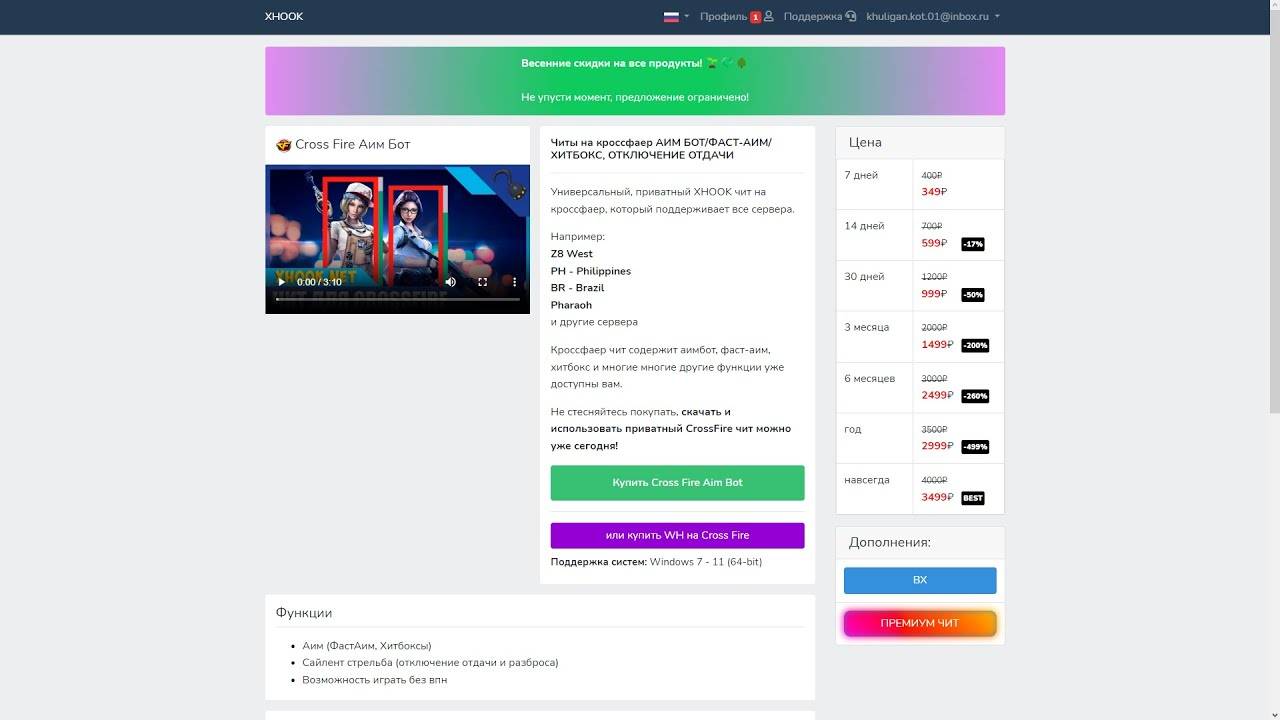Expand the khuligan.kot.01@inbox.ru account dropdown
This screenshot has height=720, width=1280.
coord(933,16)
